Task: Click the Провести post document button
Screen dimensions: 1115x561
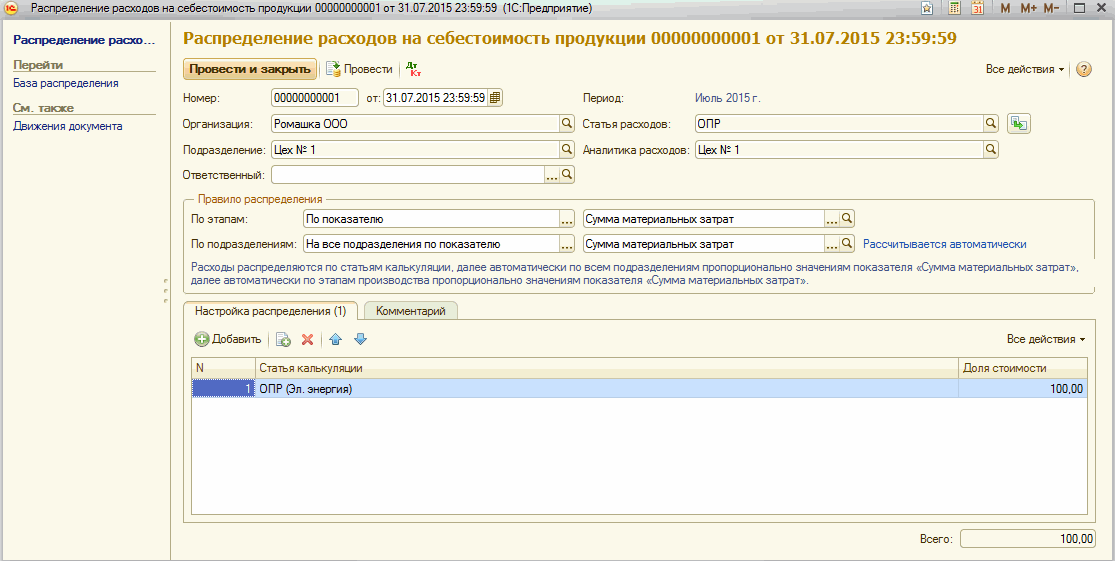Action: tap(360, 69)
